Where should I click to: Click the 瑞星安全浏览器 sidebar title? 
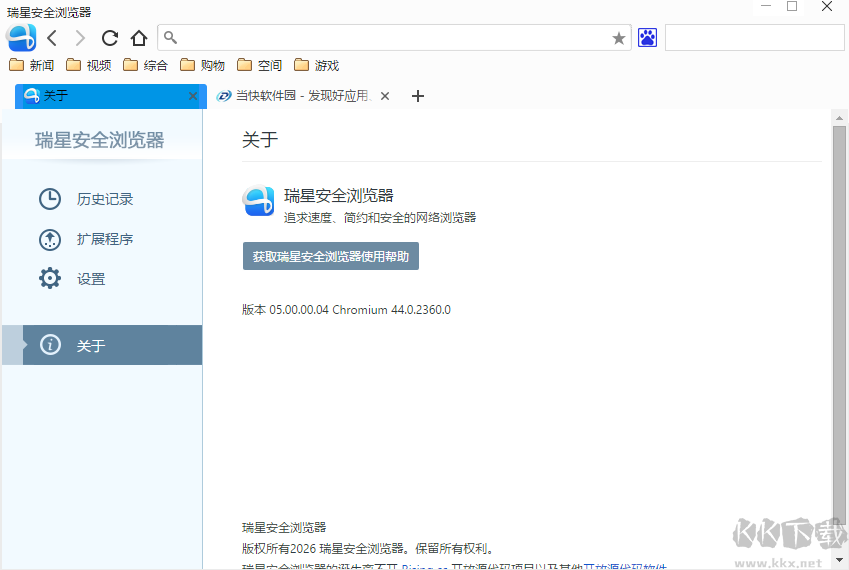point(100,140)
